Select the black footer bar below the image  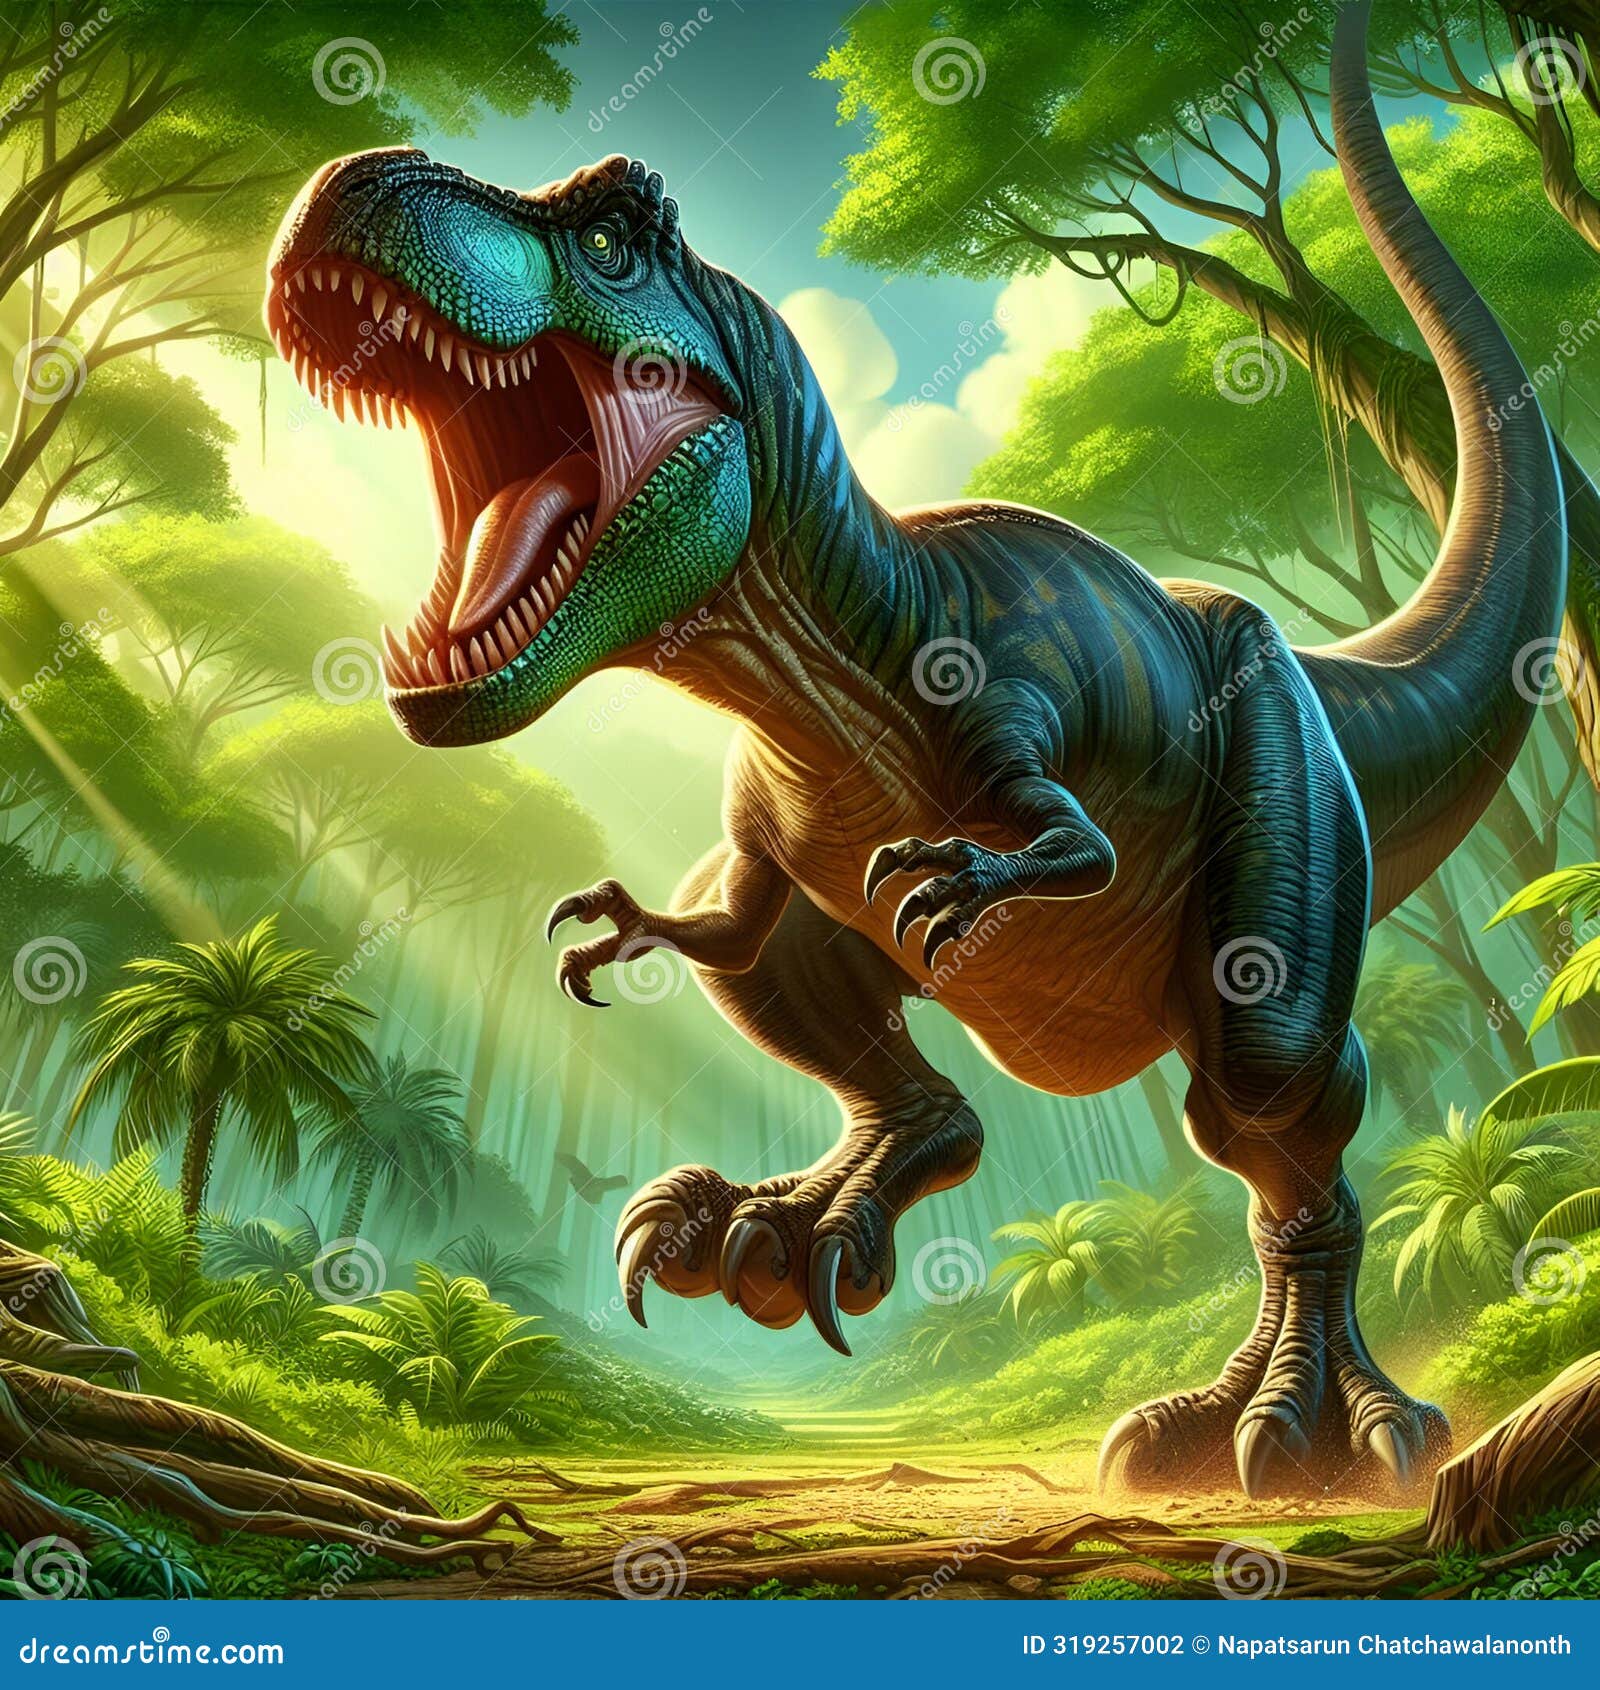(x=800, y=1645)
